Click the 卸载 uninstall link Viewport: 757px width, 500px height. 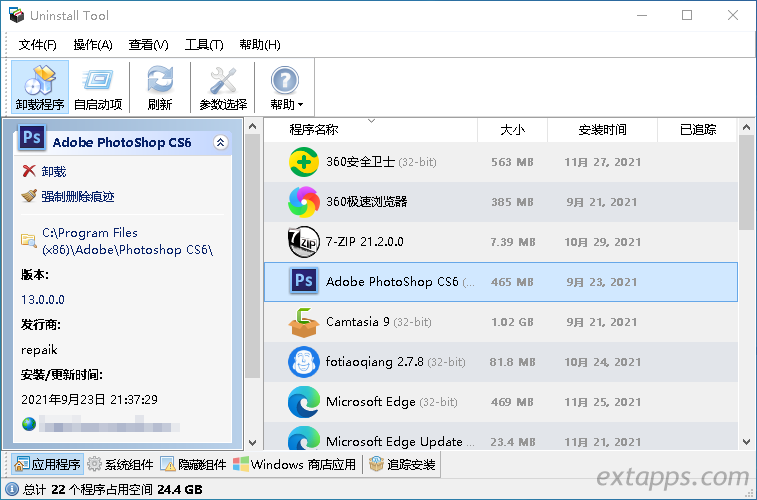54,171
